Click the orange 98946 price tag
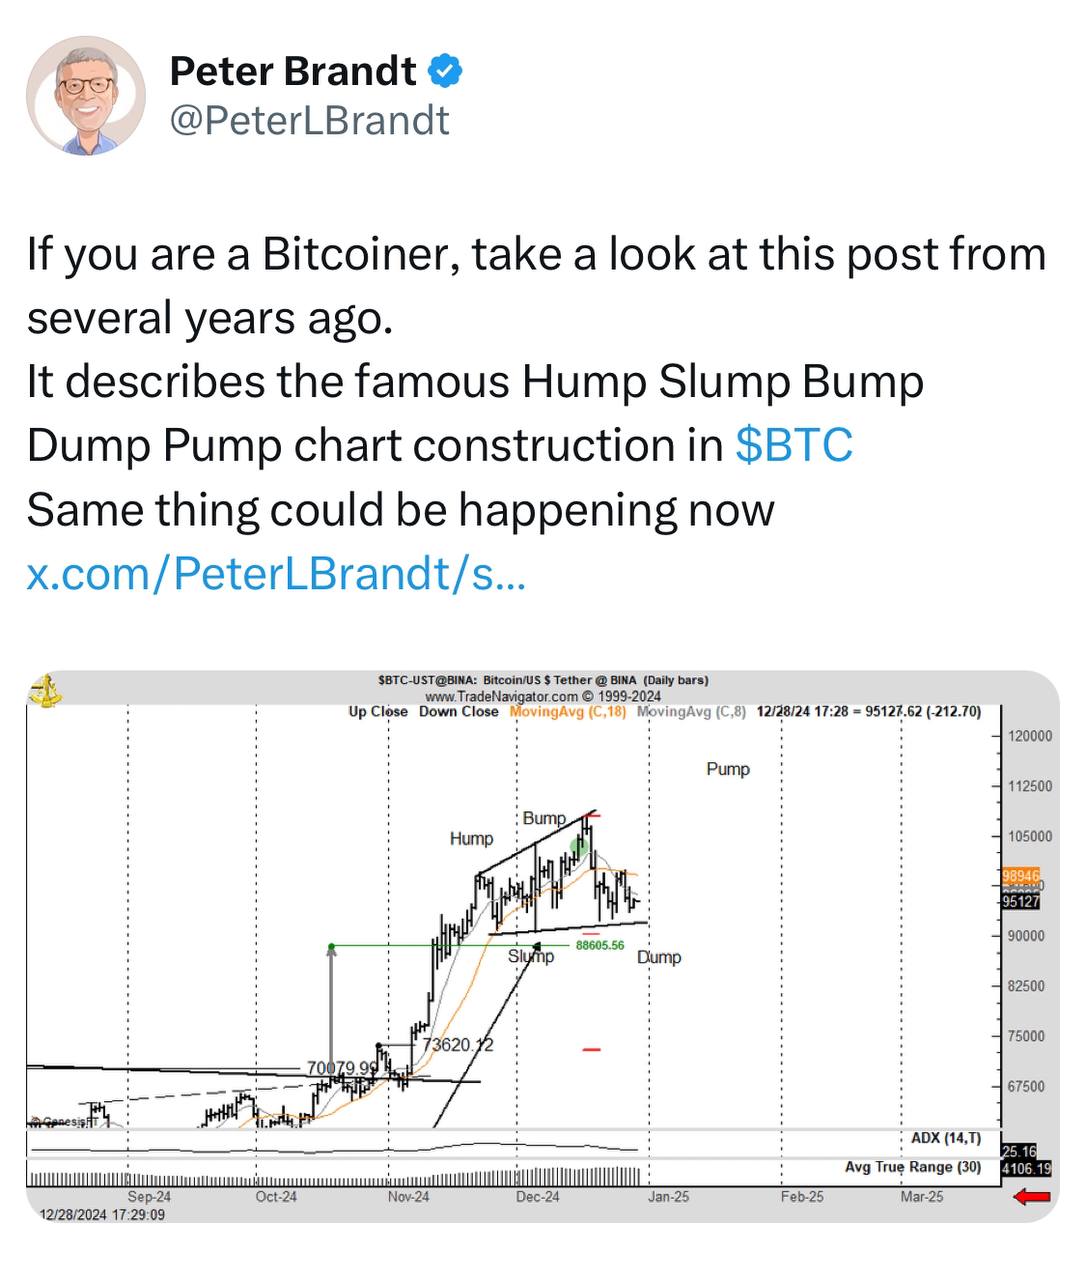Image resolution: width=1086 pixels, height=1280 pixels. tap(1020, 875)
